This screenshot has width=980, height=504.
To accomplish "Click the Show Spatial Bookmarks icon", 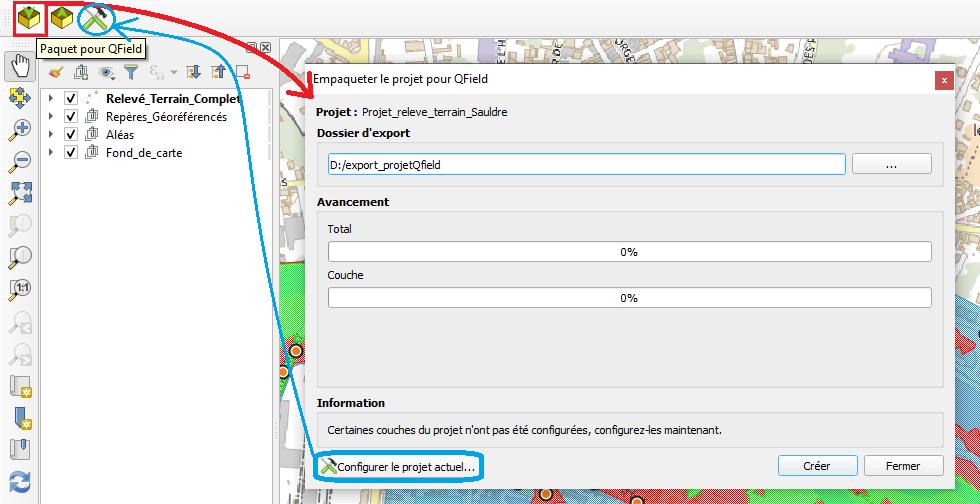I will coord(20,450).
